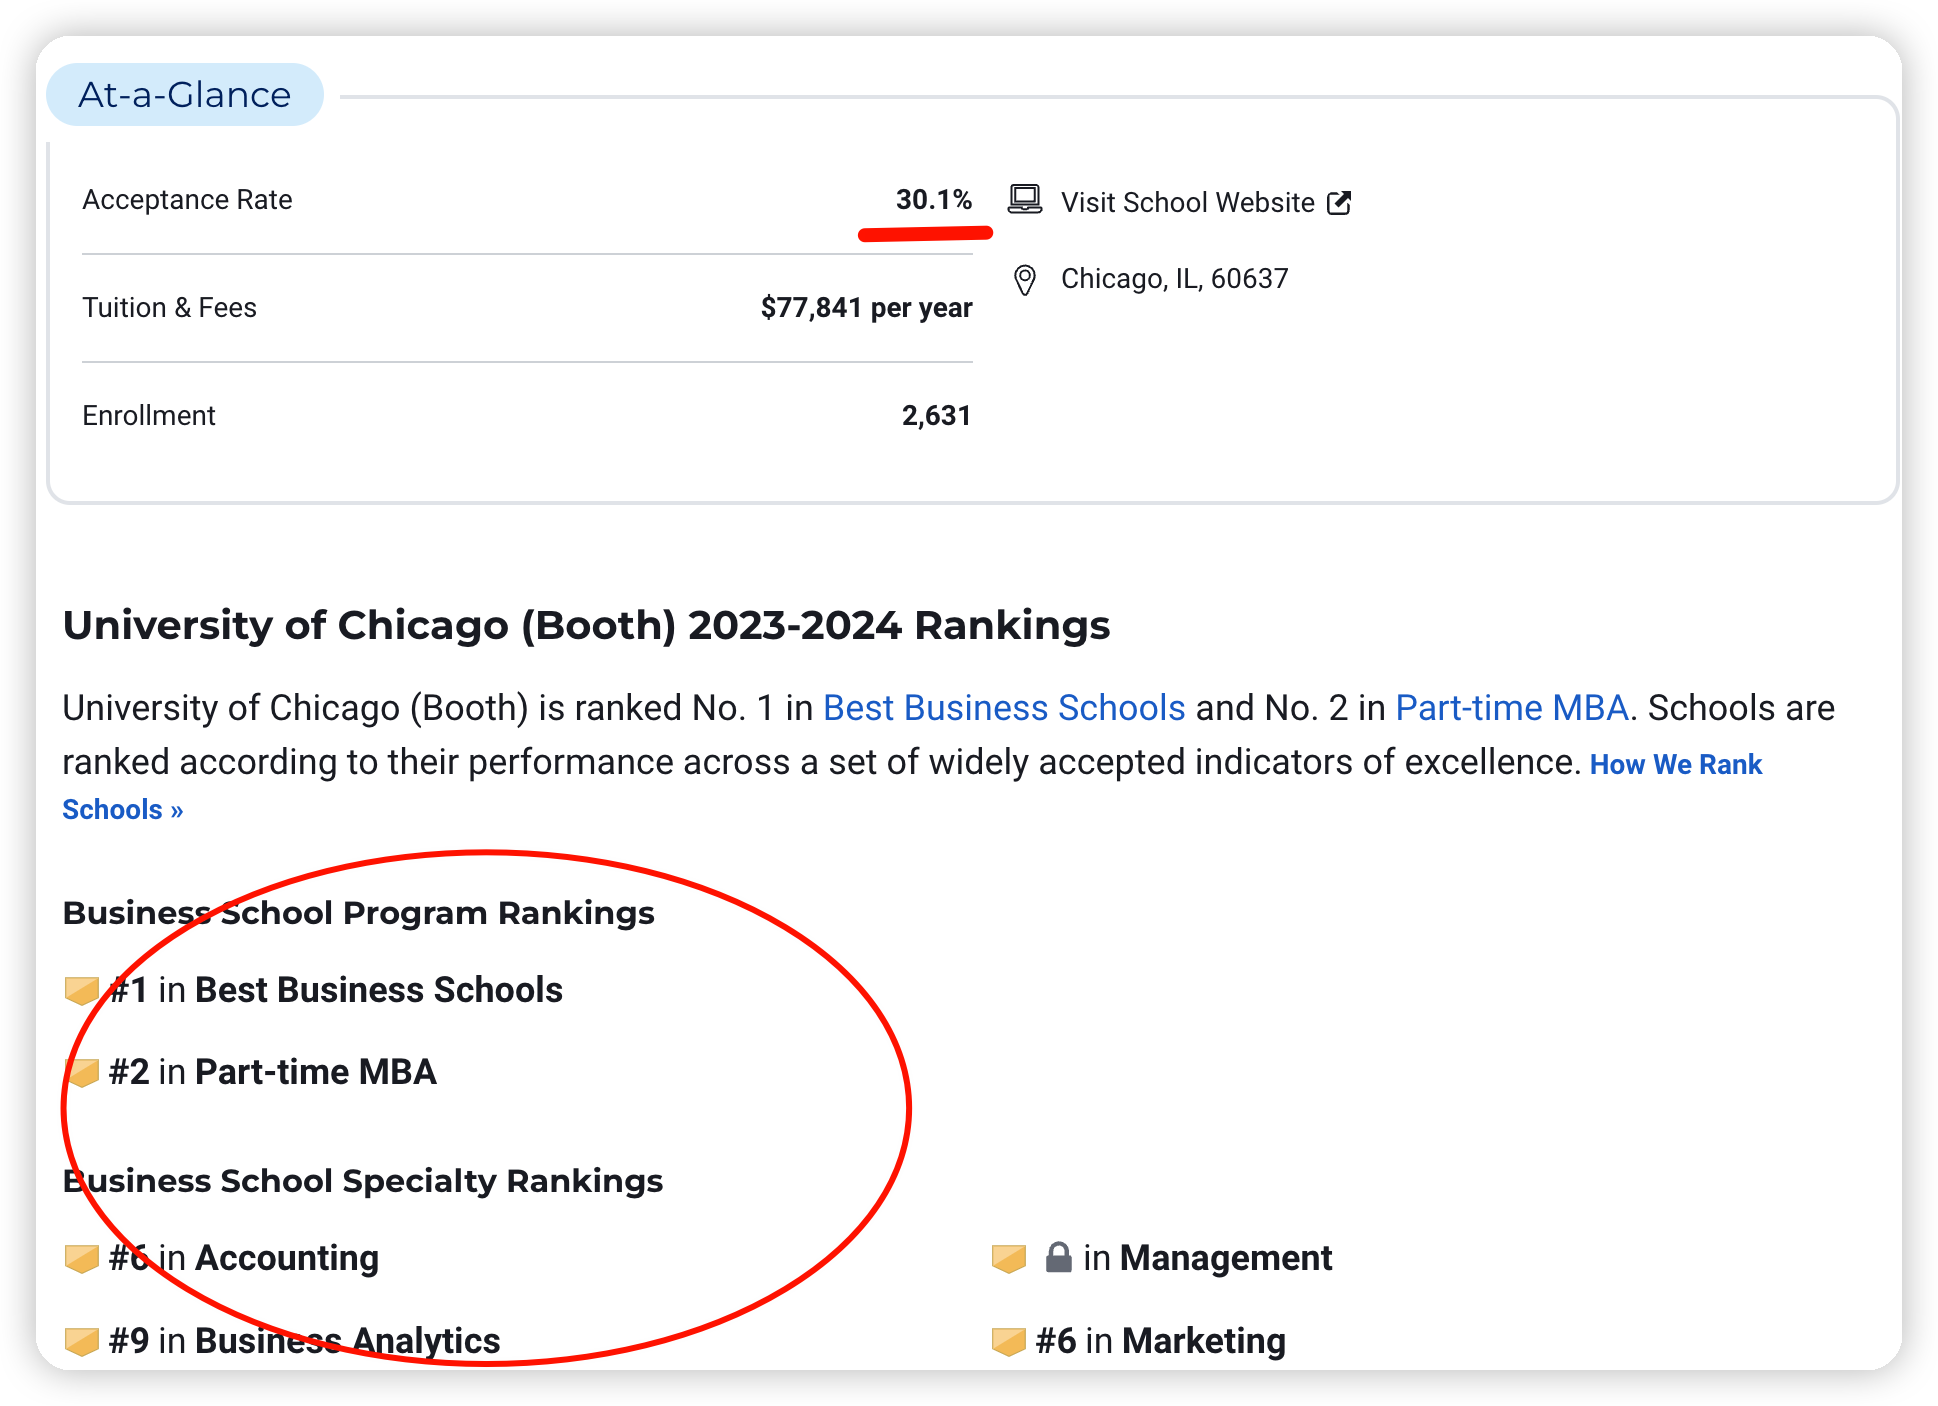Viewport: 1938px width, 1406px height.
Task: Click the badge icon beside in Management
Action: click(1009, 1259)
